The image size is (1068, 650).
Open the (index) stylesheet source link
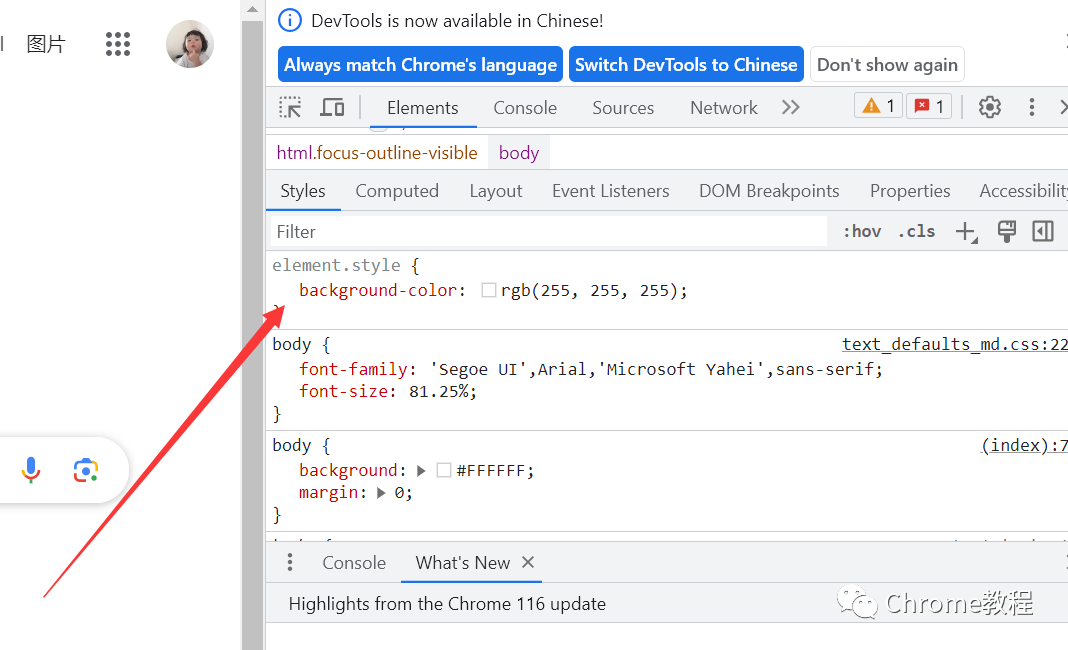pyautogui.click(x=1024, y=446)
